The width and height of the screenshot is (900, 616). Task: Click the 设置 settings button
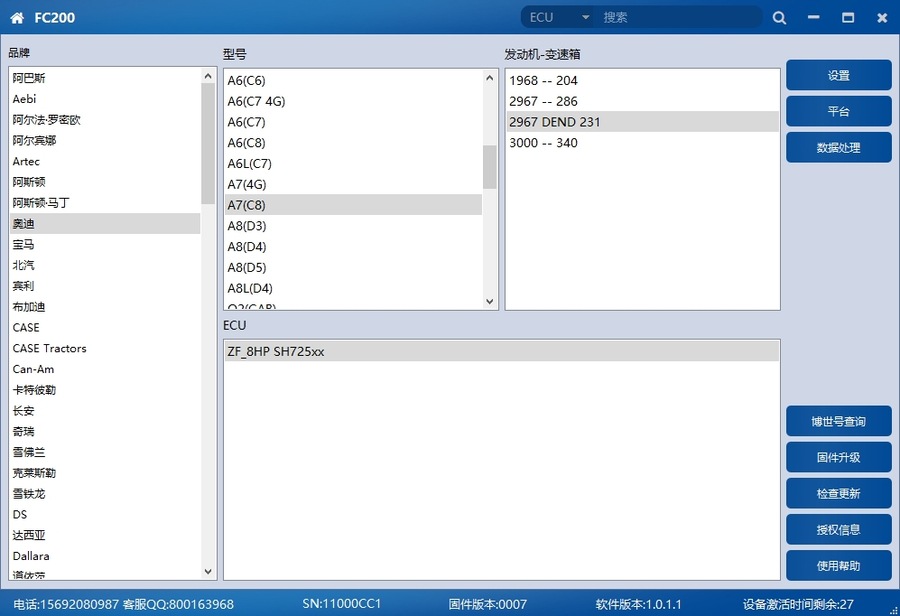[x=839, y=75]
